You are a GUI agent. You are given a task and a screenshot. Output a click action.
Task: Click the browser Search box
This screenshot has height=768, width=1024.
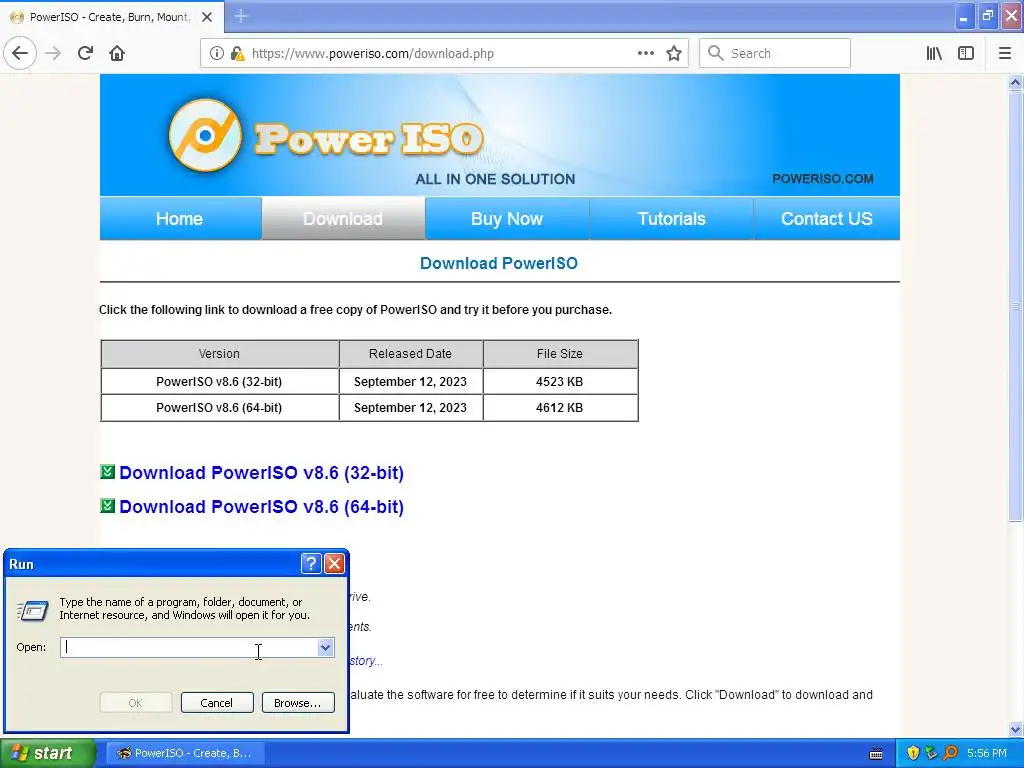pos(775,53)
